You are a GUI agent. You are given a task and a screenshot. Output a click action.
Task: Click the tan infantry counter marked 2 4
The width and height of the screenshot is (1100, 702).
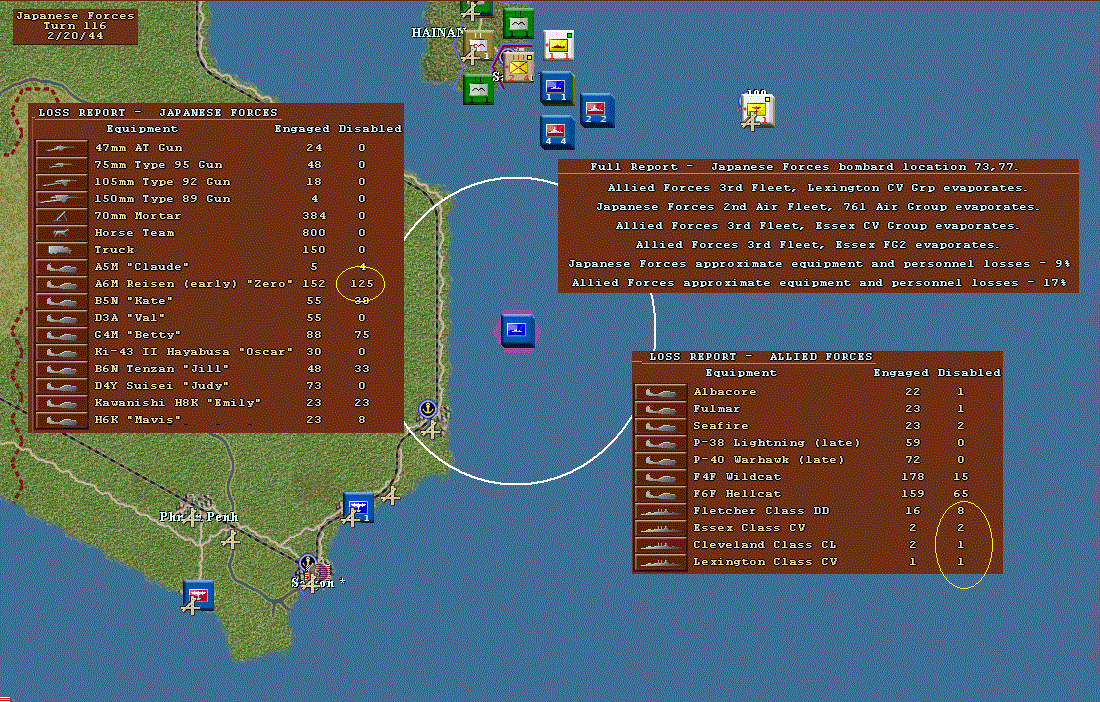[x=518, y=68]
